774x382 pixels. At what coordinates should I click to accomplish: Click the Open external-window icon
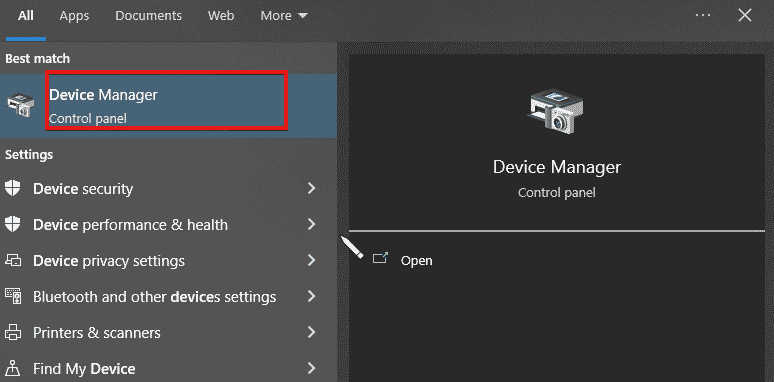(x=380, y=258)
